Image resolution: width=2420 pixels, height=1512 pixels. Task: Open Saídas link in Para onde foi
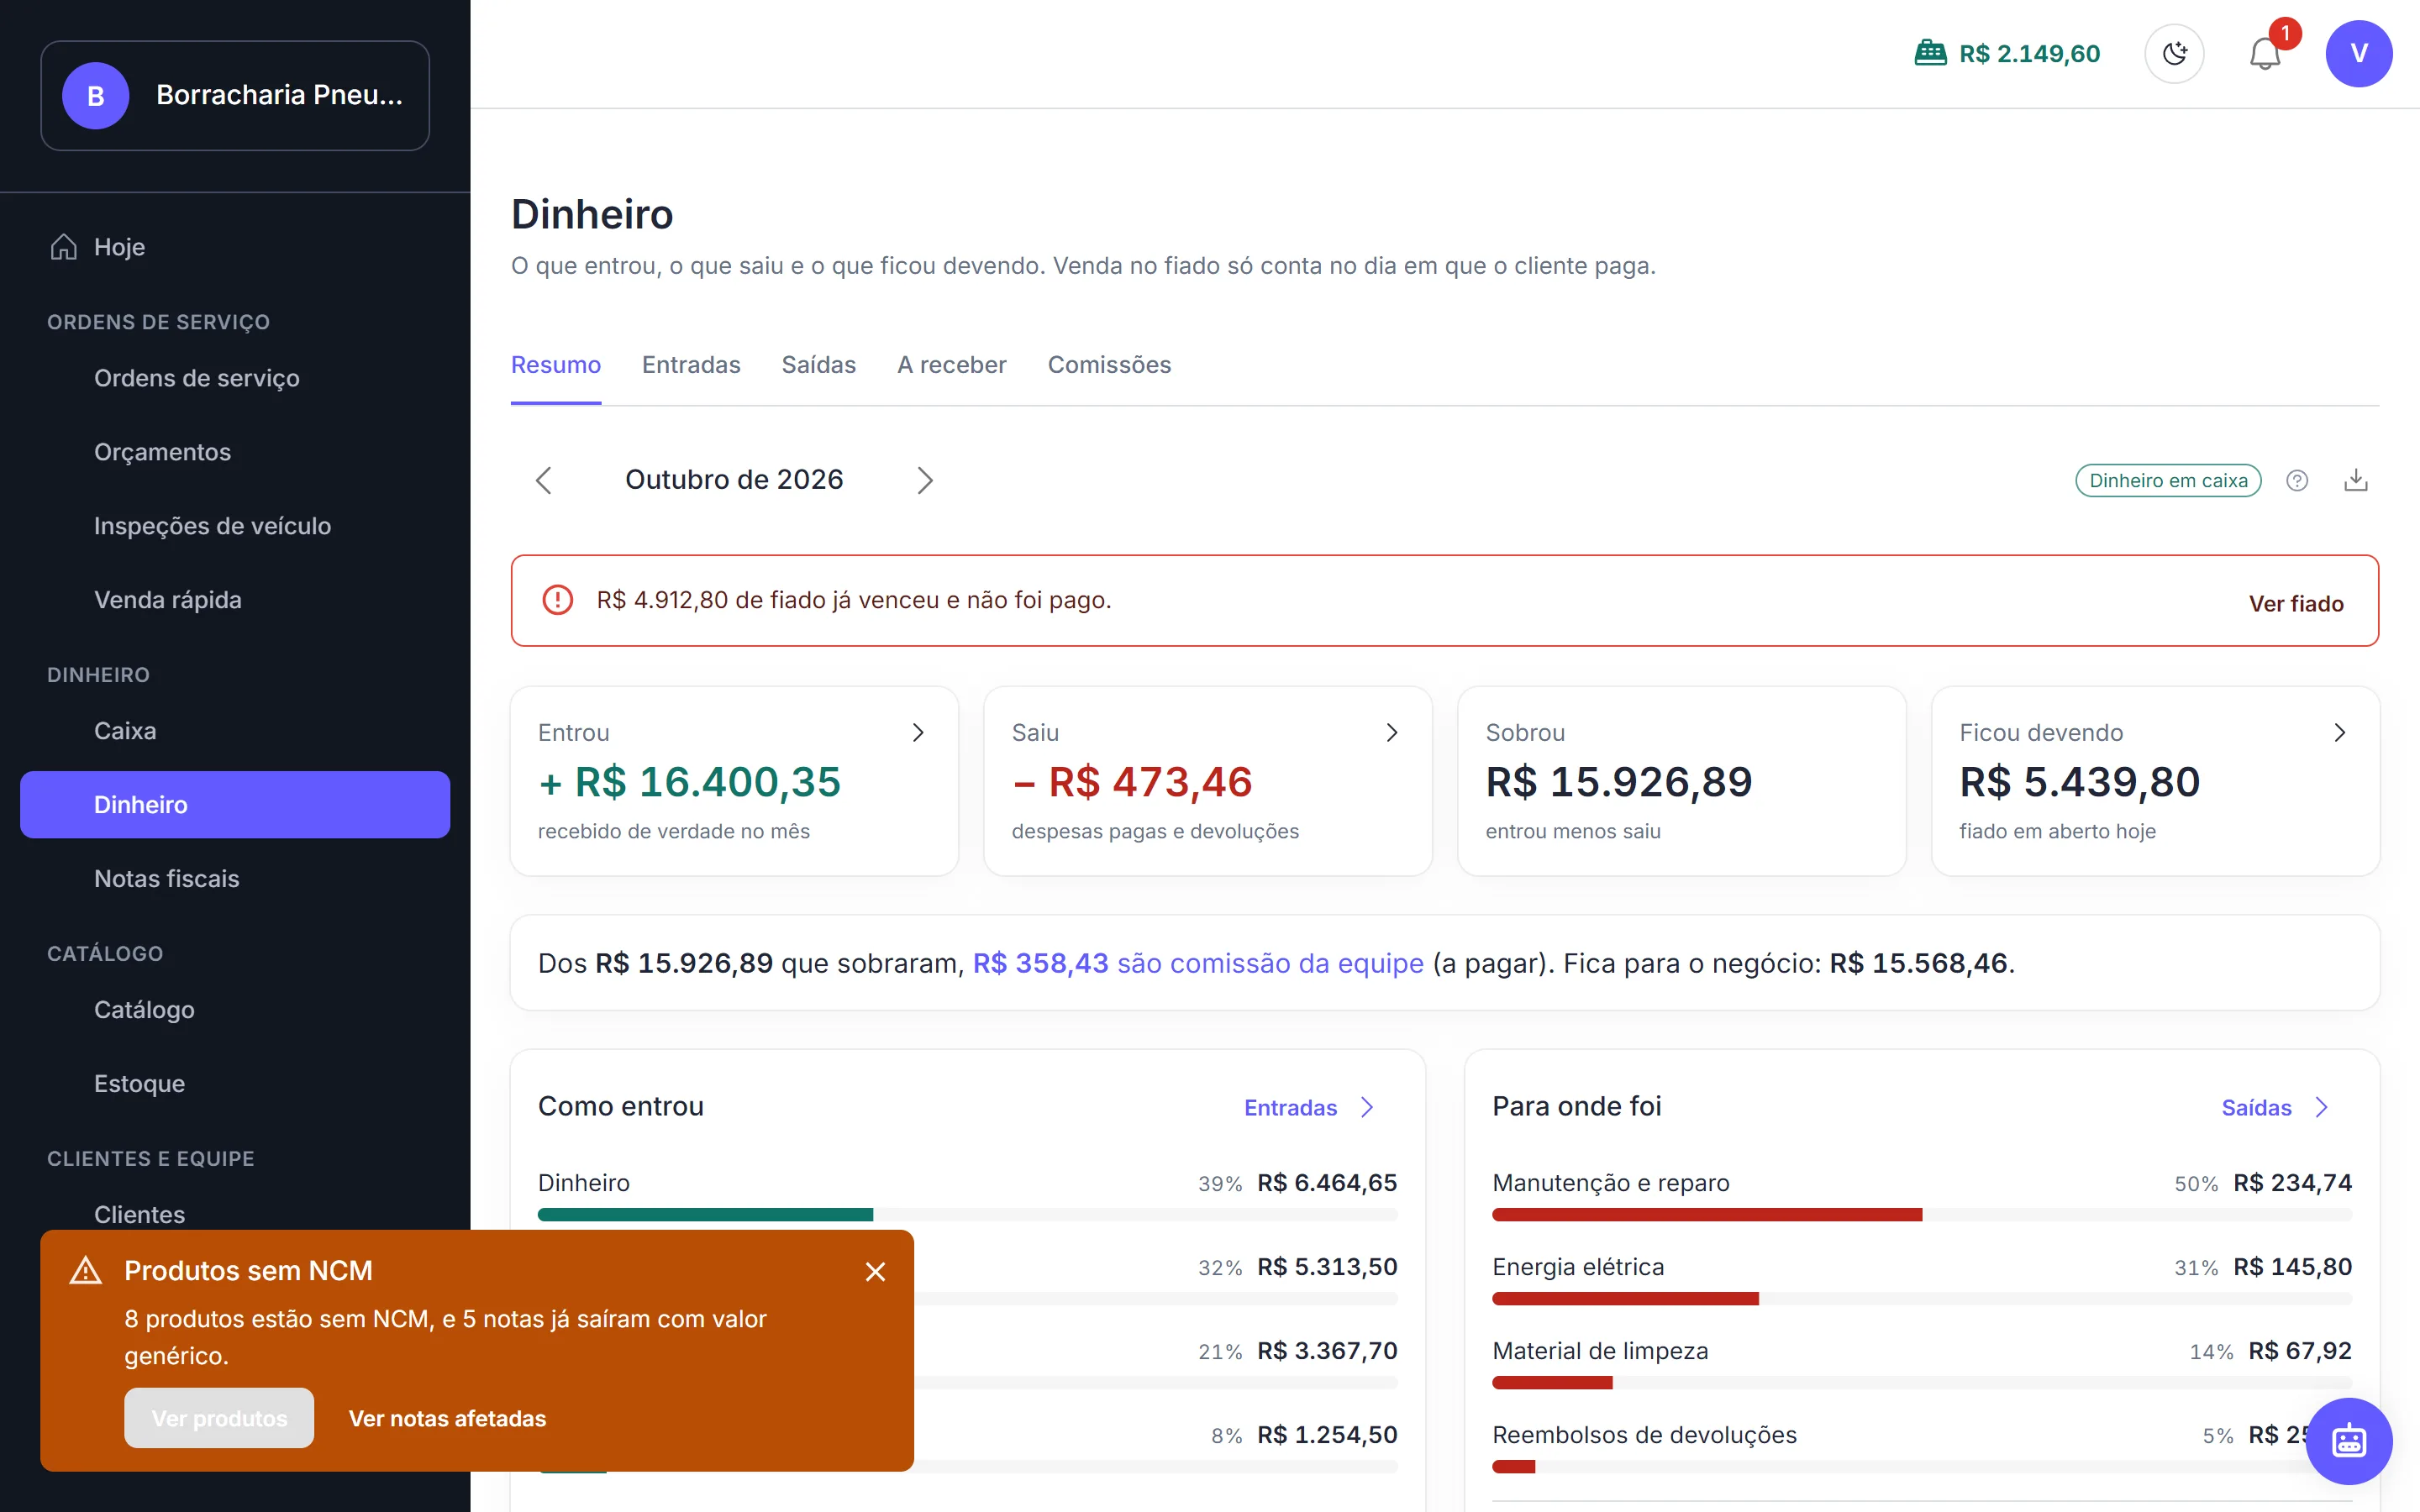2276,1108
